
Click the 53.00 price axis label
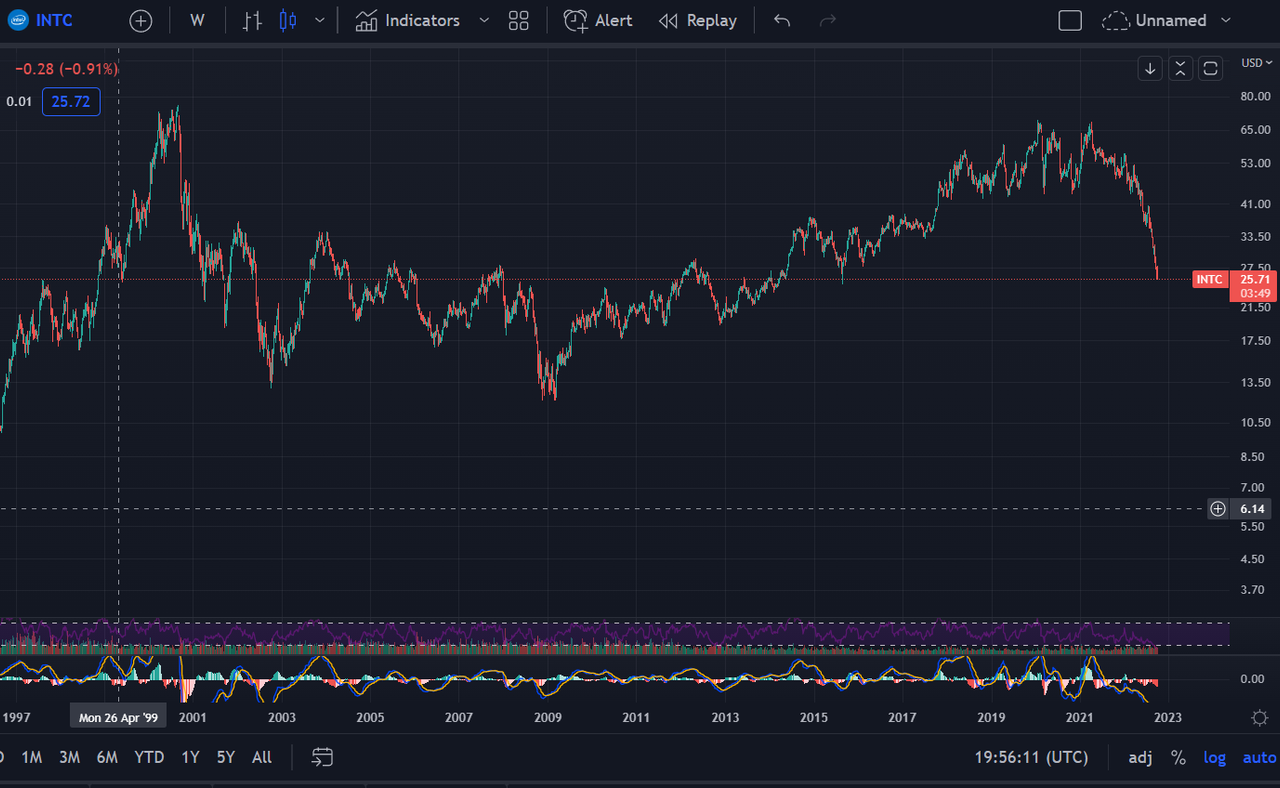[x=1255, y=163]
